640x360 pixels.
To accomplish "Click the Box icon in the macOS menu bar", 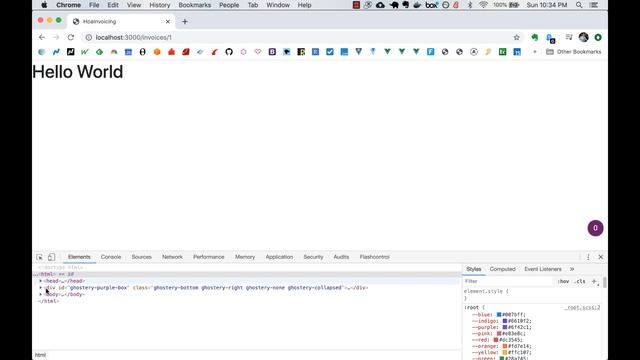I will [432, 5].
